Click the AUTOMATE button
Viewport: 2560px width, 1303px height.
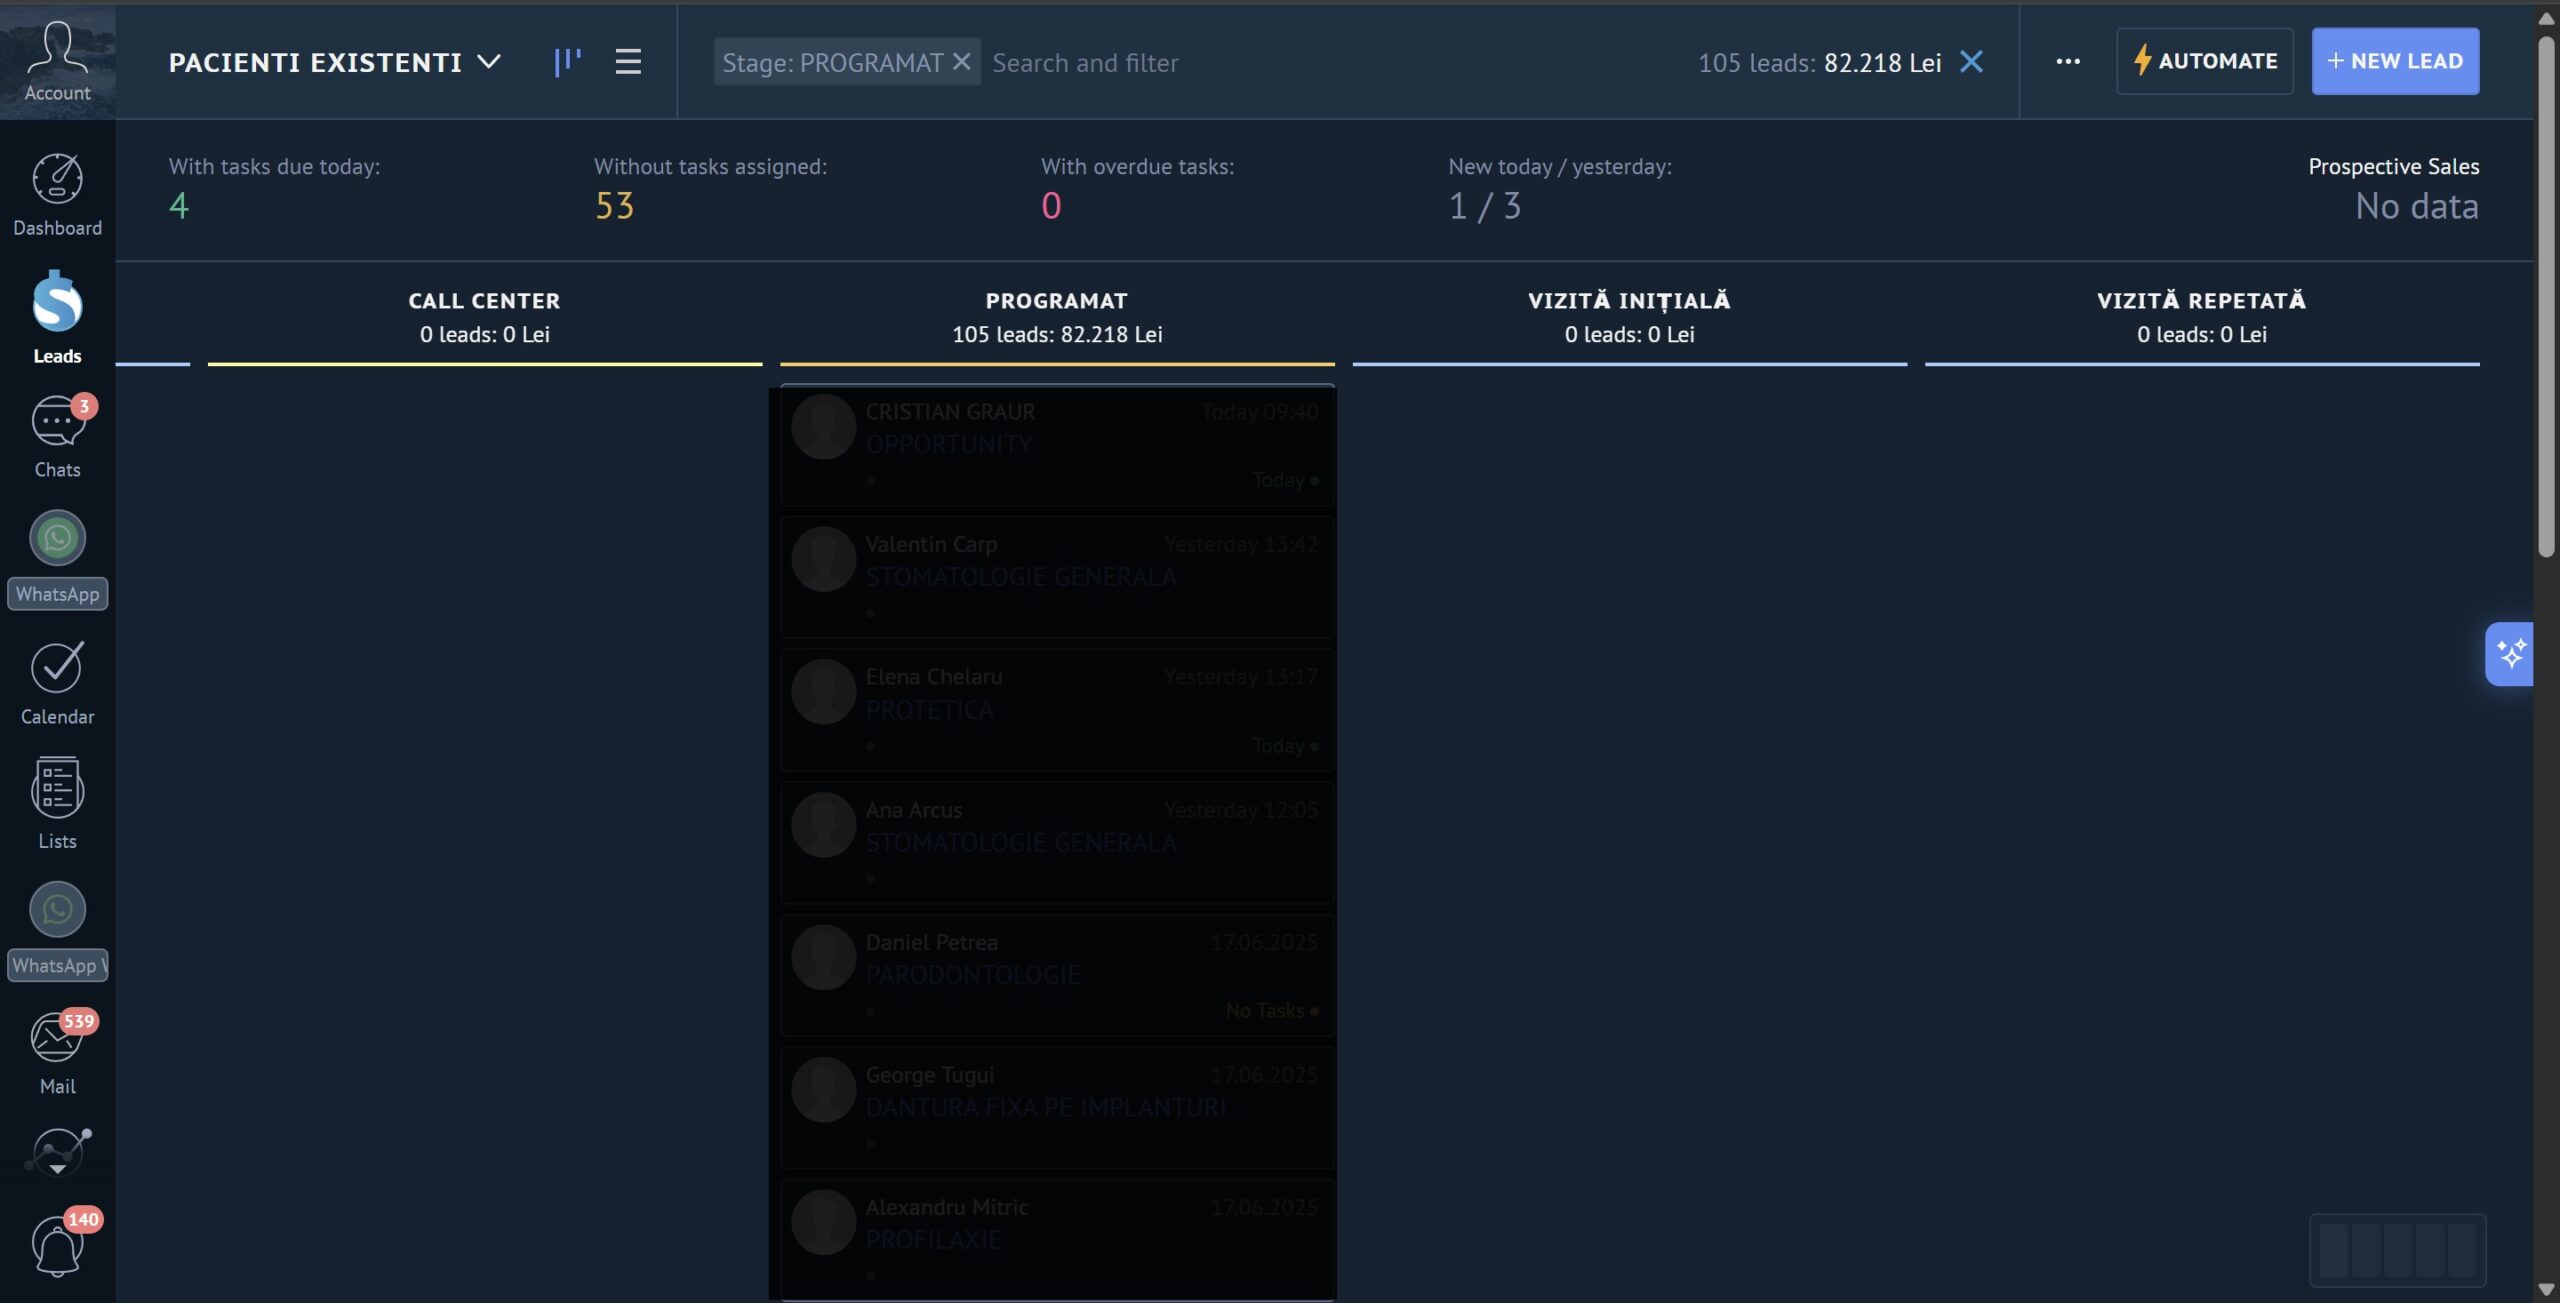pyautogui.click(x=2204, y=62)
